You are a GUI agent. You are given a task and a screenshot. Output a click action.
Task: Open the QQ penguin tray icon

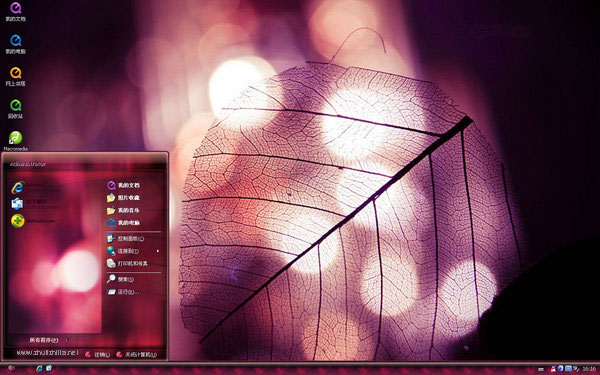point(553,368)
